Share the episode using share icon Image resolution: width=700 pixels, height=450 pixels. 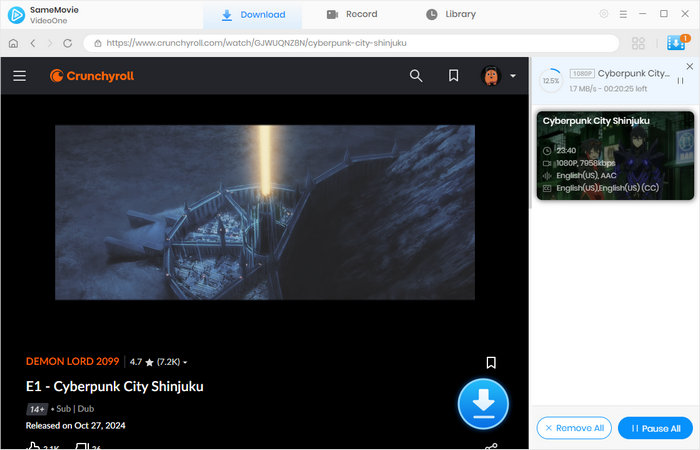pos(491,446)
